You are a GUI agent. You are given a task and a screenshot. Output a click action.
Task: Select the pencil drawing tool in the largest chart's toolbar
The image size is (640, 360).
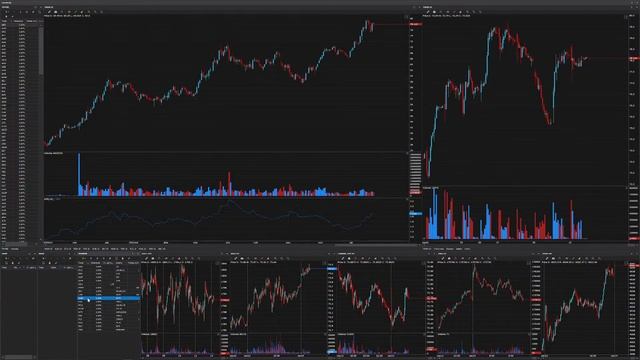(49, 12)
